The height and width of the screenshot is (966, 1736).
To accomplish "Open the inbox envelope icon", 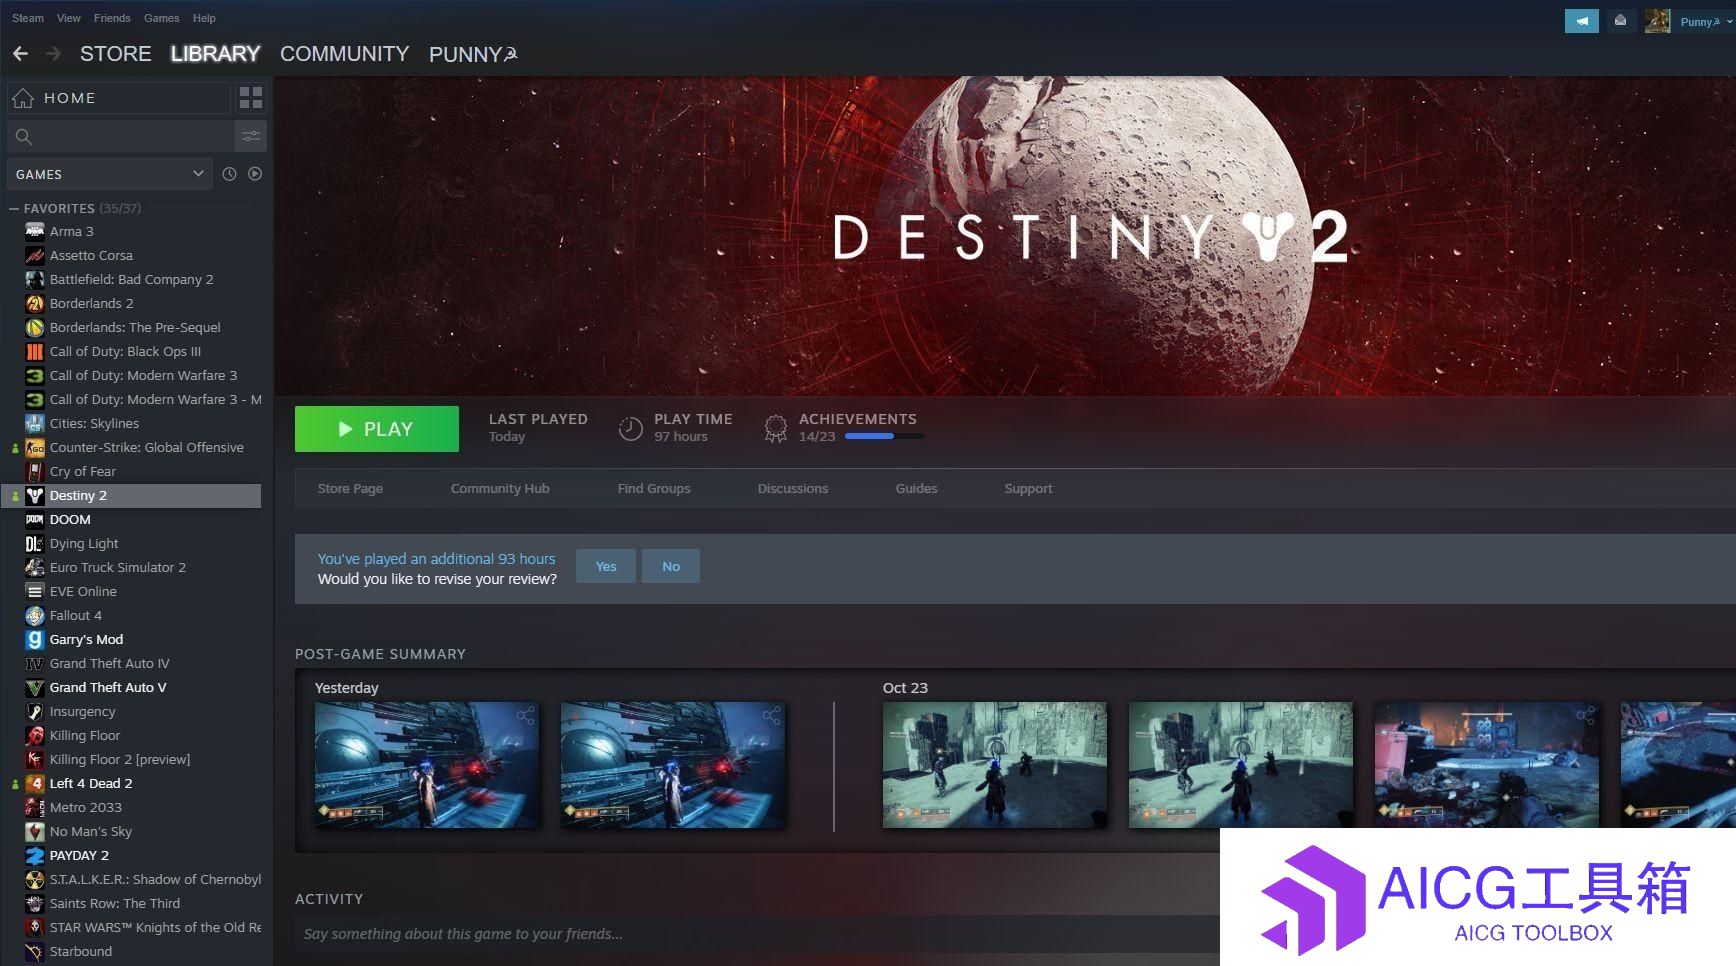I will [1620, 21].
